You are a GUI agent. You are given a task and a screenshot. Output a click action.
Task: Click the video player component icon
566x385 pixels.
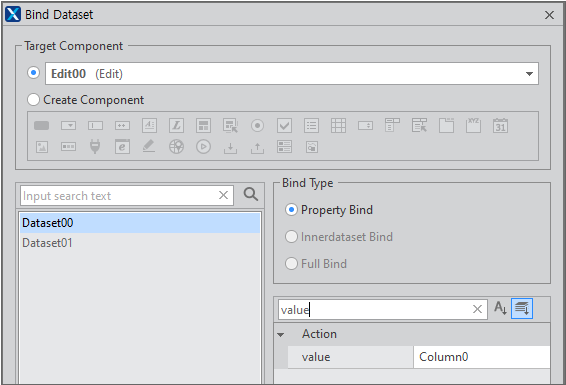[x=203, y=147]
